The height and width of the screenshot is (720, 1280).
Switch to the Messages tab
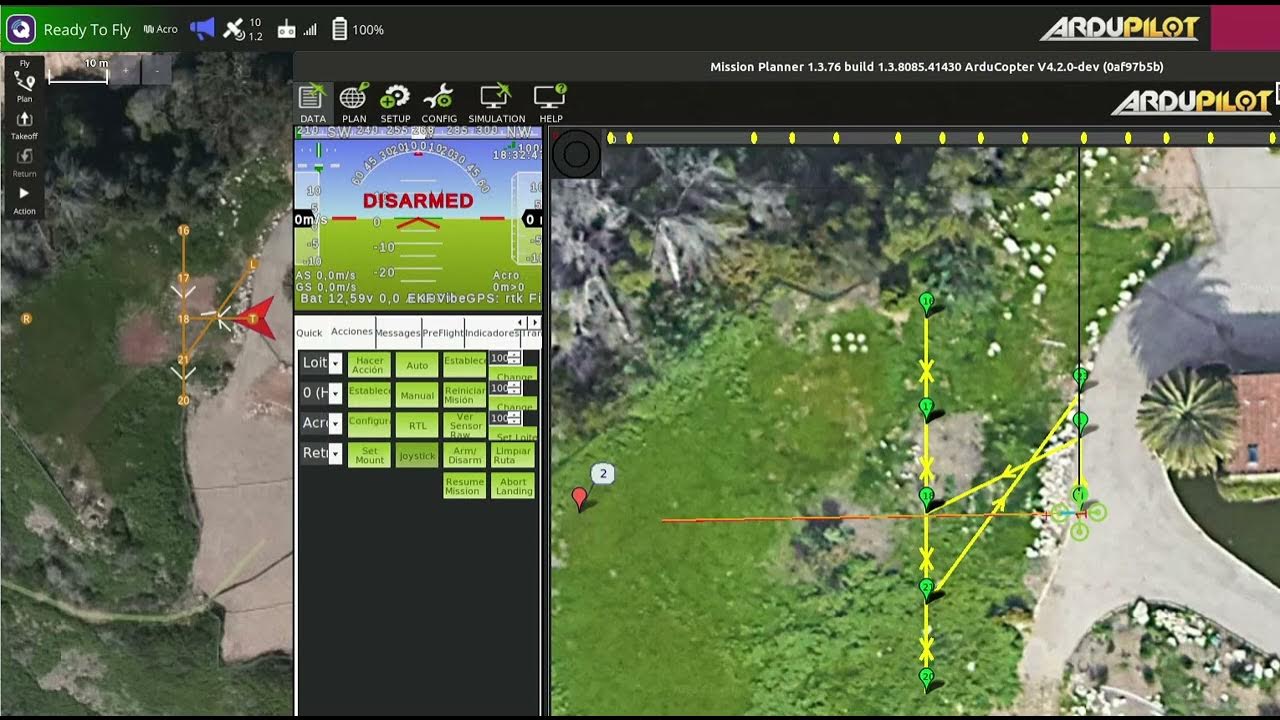tap(398, 333)
